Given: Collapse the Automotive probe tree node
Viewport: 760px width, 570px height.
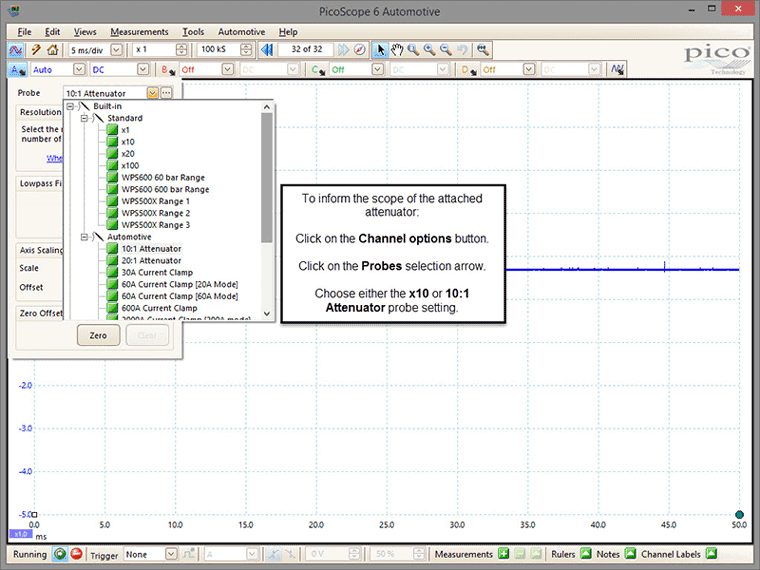Looking at the screenshot, I should tap(84, 237).
